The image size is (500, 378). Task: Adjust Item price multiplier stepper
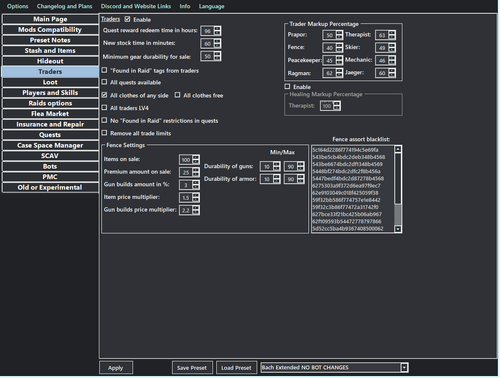pos(196,197)
